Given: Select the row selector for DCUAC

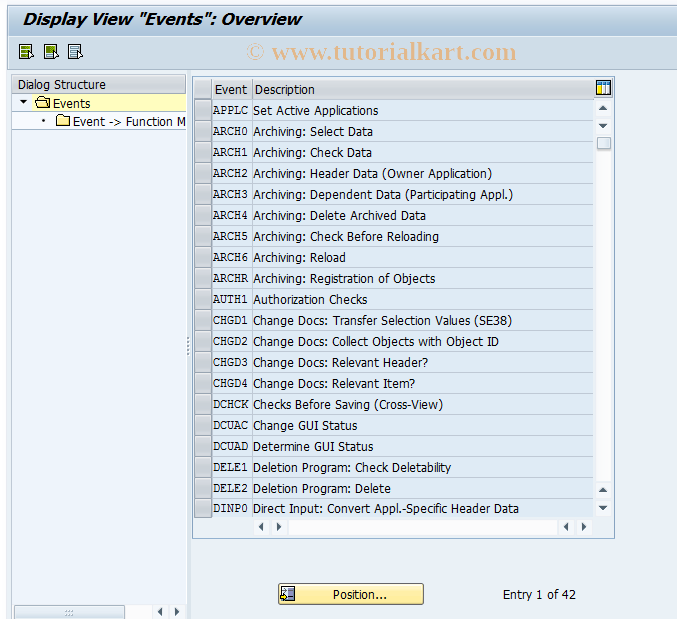Looking at the screenshot, I should tap(202, 425).
